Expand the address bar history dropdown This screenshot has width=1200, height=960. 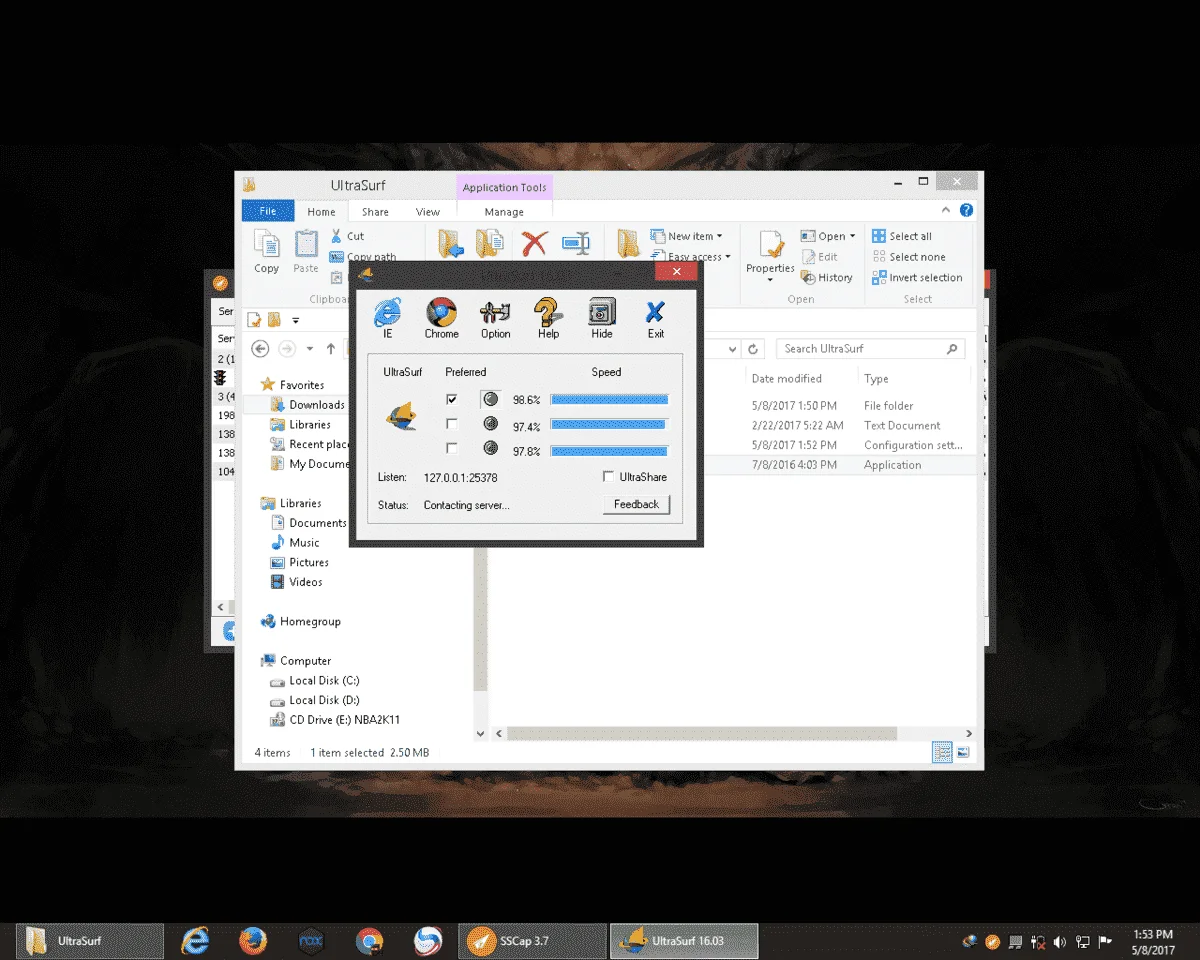(x=732, y=349)
